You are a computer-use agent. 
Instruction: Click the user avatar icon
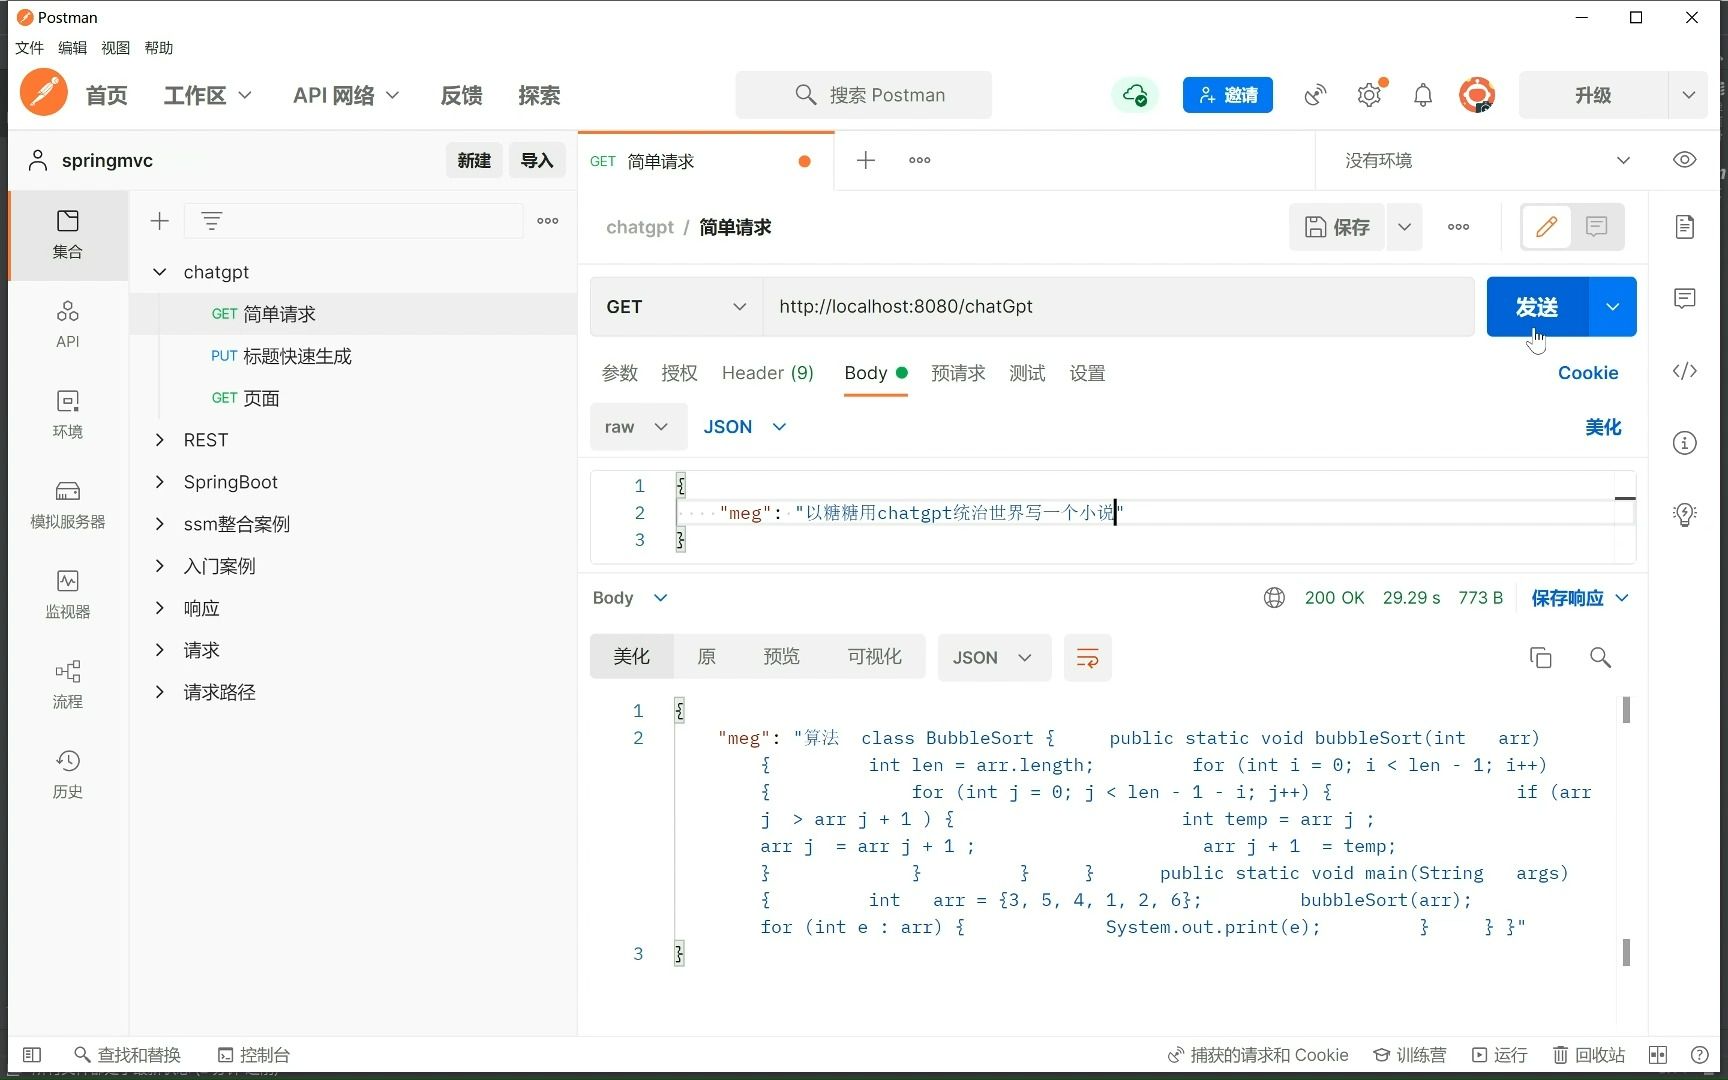1477,95
